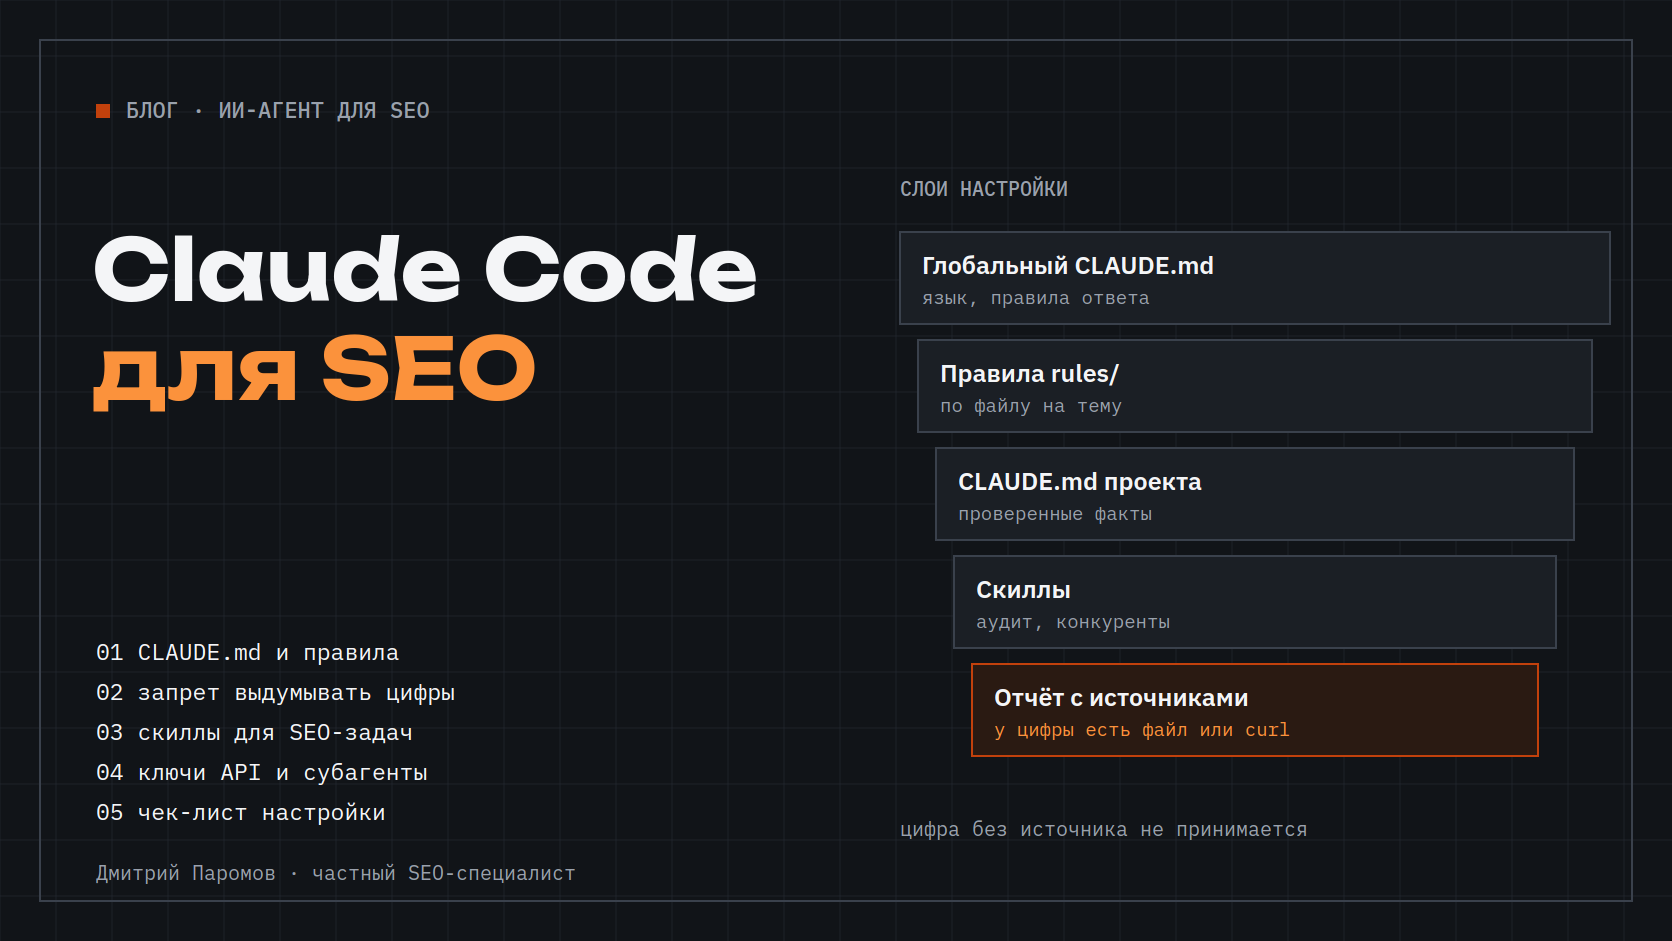Click item '01 CLAUDE.md и правила'
Image resolution: width=1672 pixels, height=941 pixels.
(x=247, y=653)
